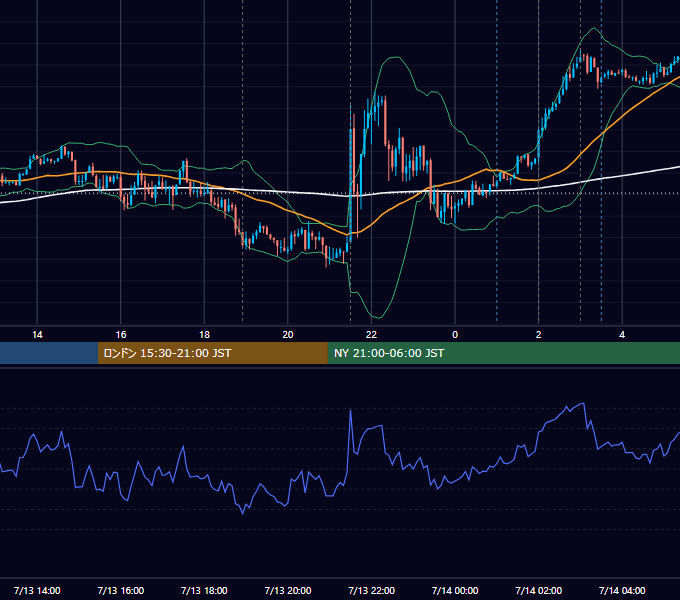
Task: Click the '22' hour label on chart axis
Action: click(371, 335)
